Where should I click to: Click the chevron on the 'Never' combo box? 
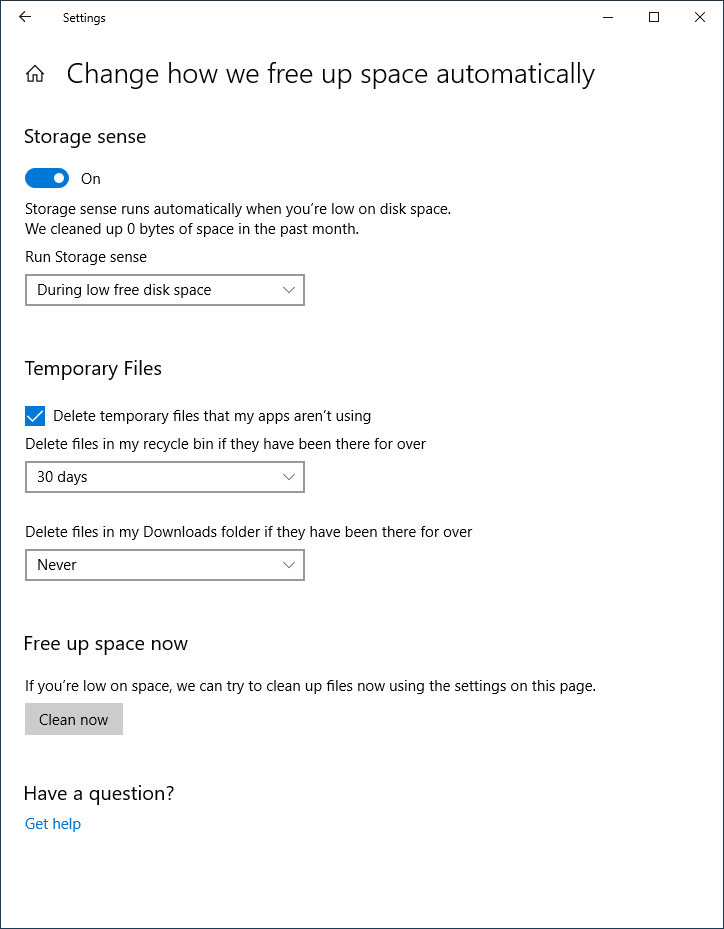[289, 565]
